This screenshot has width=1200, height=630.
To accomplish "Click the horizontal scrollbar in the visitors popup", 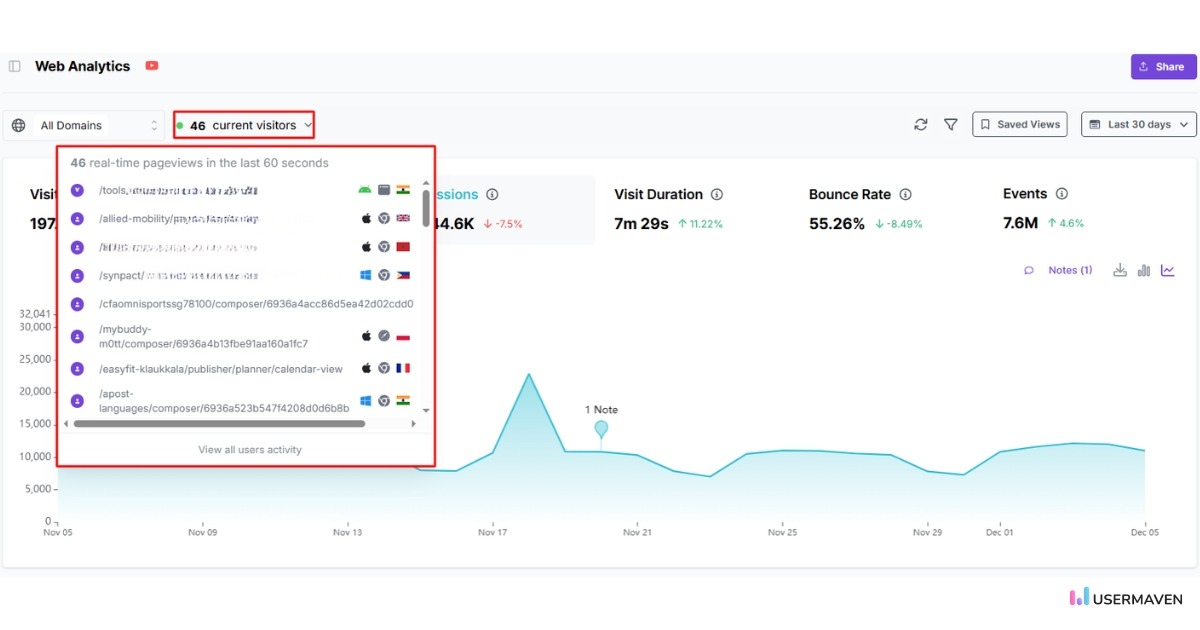I will [x=220, y=423].
